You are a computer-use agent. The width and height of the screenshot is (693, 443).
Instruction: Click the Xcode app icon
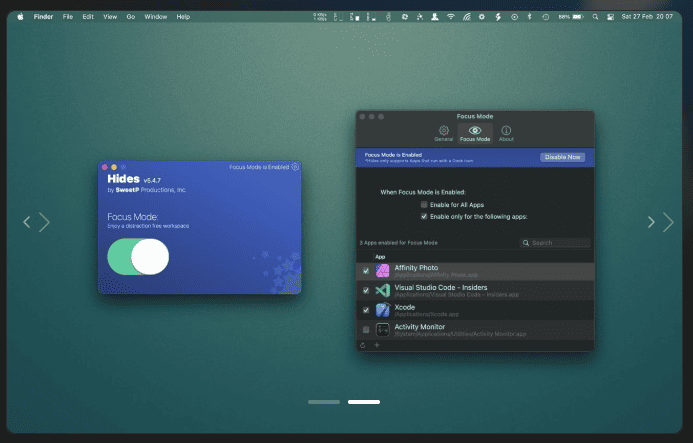pyautogui.click(x=382, y=310)
